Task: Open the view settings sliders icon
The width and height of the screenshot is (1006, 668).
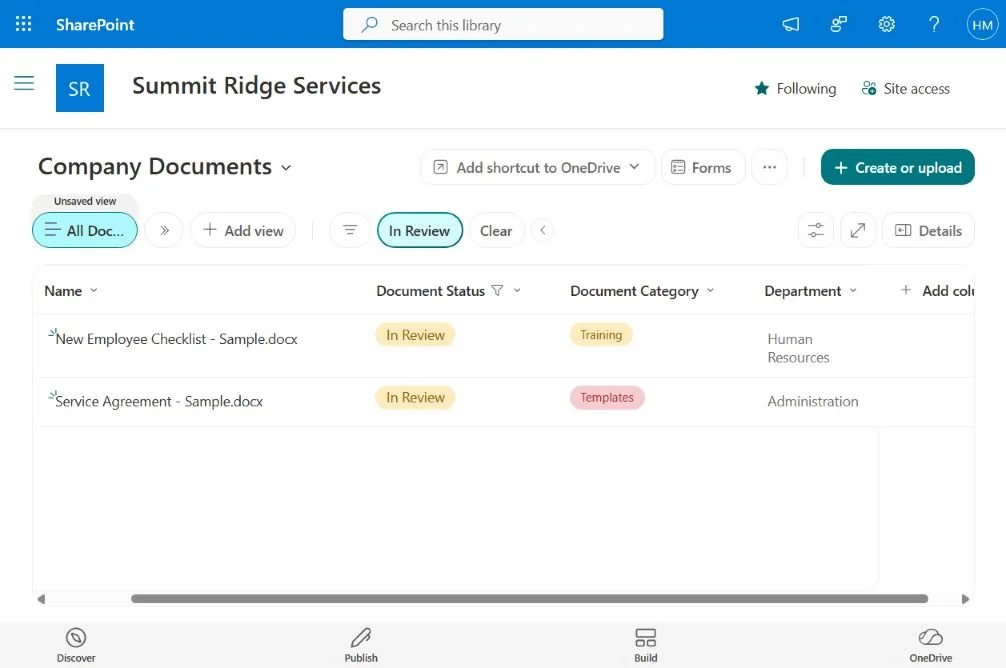Action: point(815,230)
